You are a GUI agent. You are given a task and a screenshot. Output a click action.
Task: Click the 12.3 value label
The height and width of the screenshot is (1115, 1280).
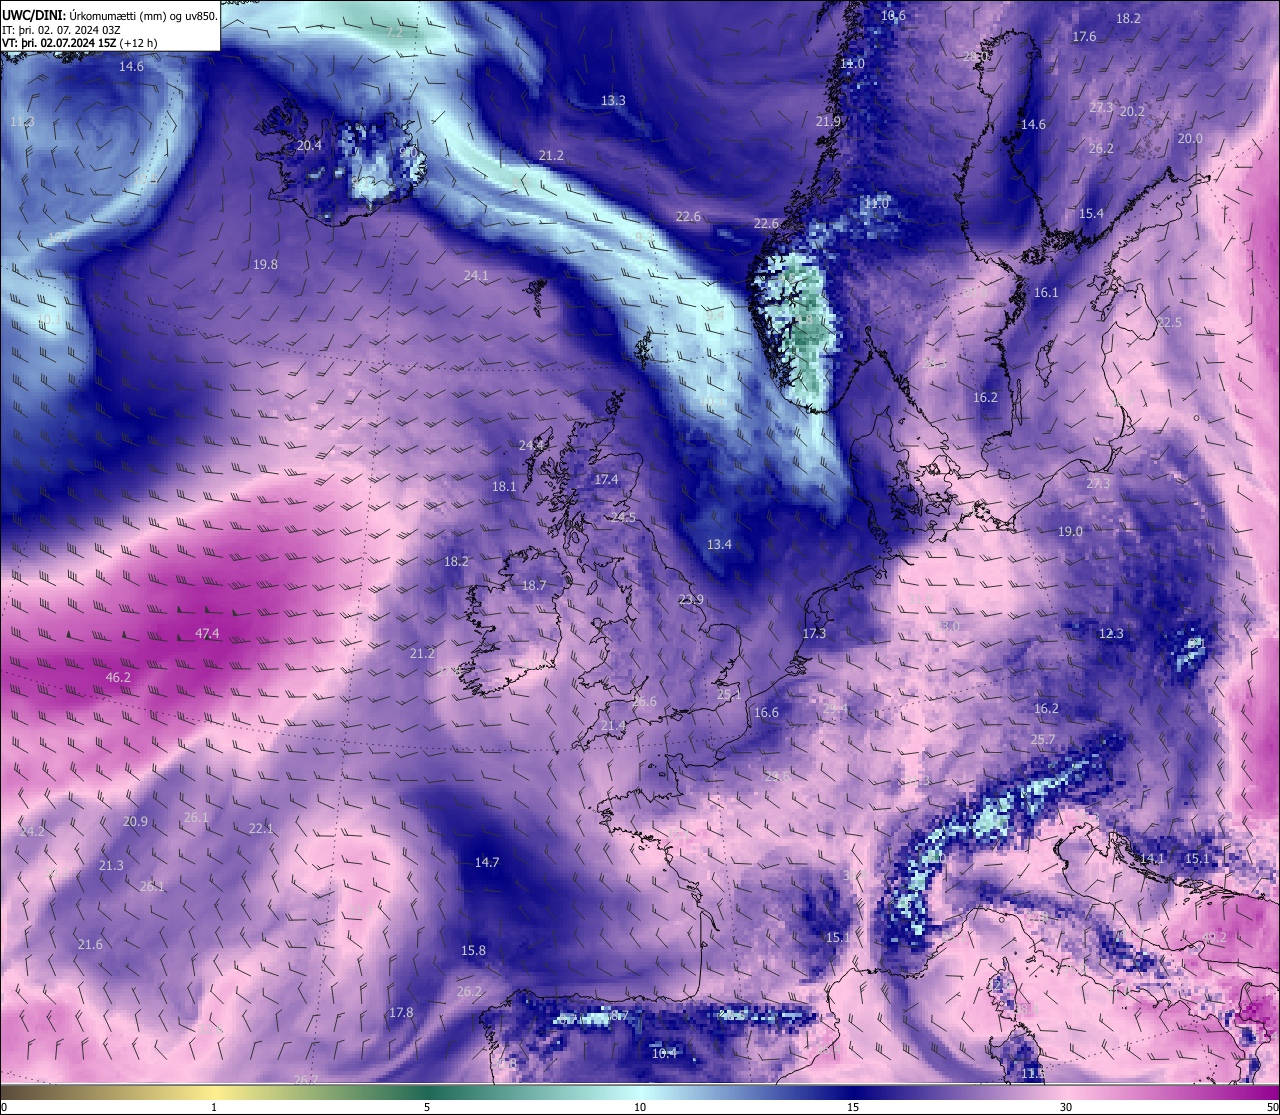(x=1111, y=634)
